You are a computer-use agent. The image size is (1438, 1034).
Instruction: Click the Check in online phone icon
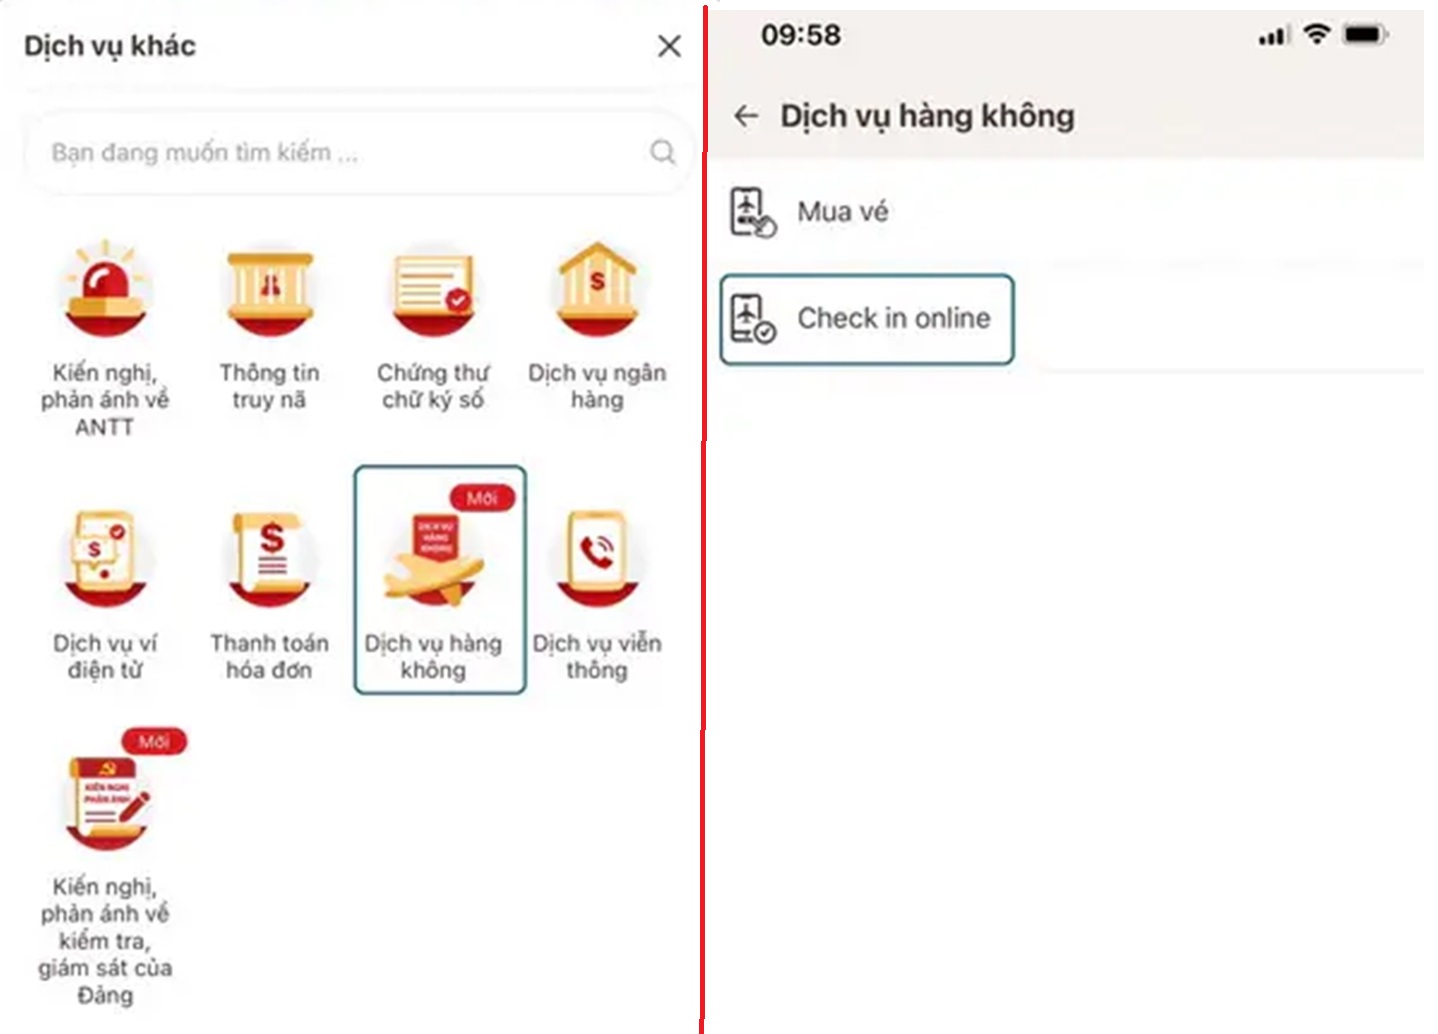click(753, 319)
